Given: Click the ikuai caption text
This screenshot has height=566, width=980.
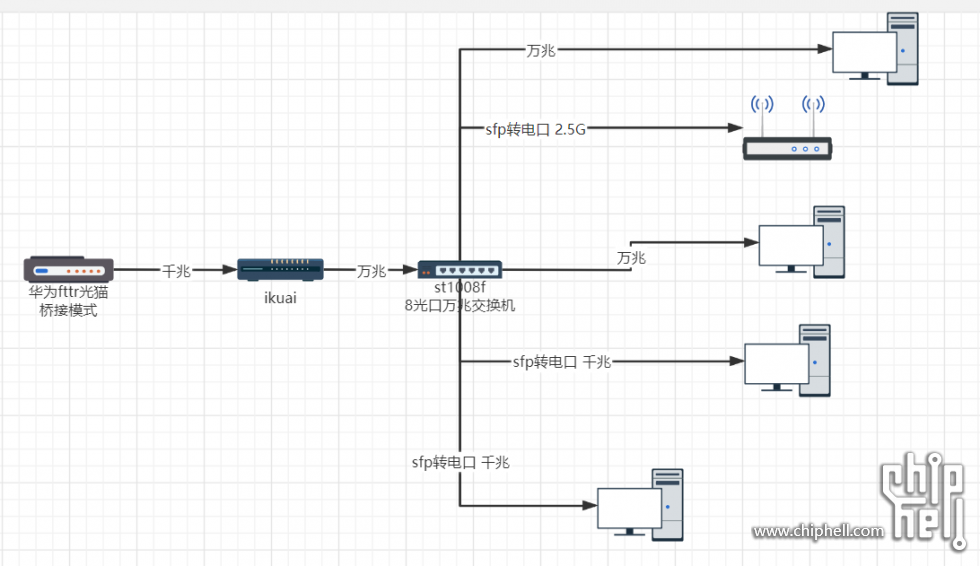Looking at the screenshot, I should pyautogui.click(x=280, y=297).
